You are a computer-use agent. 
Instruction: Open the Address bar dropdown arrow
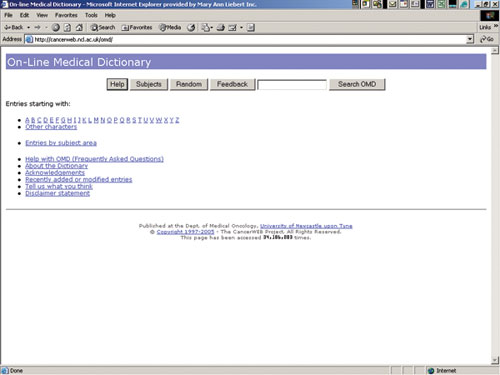[x=470, y=39]
